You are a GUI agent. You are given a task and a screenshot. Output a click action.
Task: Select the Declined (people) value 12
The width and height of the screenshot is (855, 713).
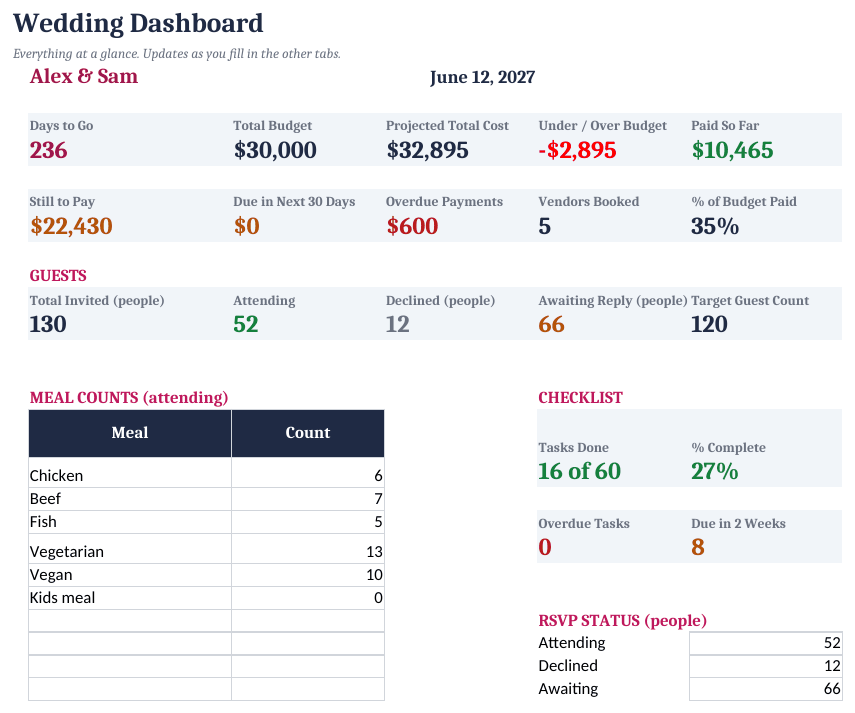tap(398, 324)
